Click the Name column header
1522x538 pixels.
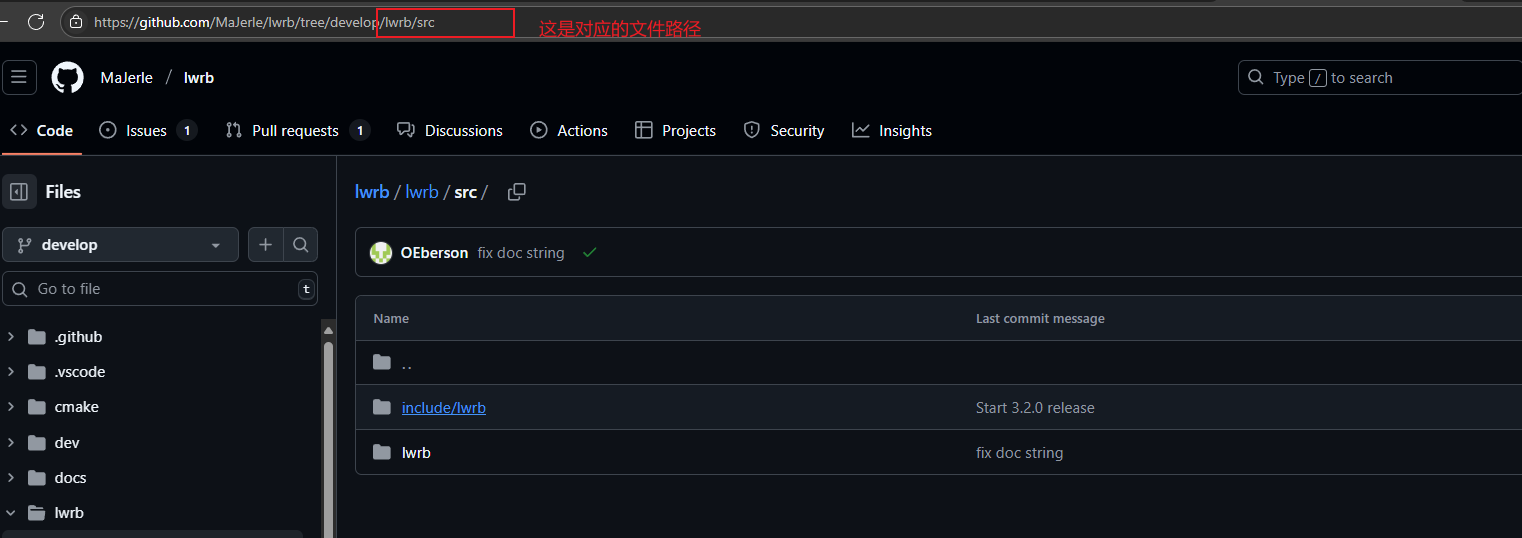[x=391, y=318]
